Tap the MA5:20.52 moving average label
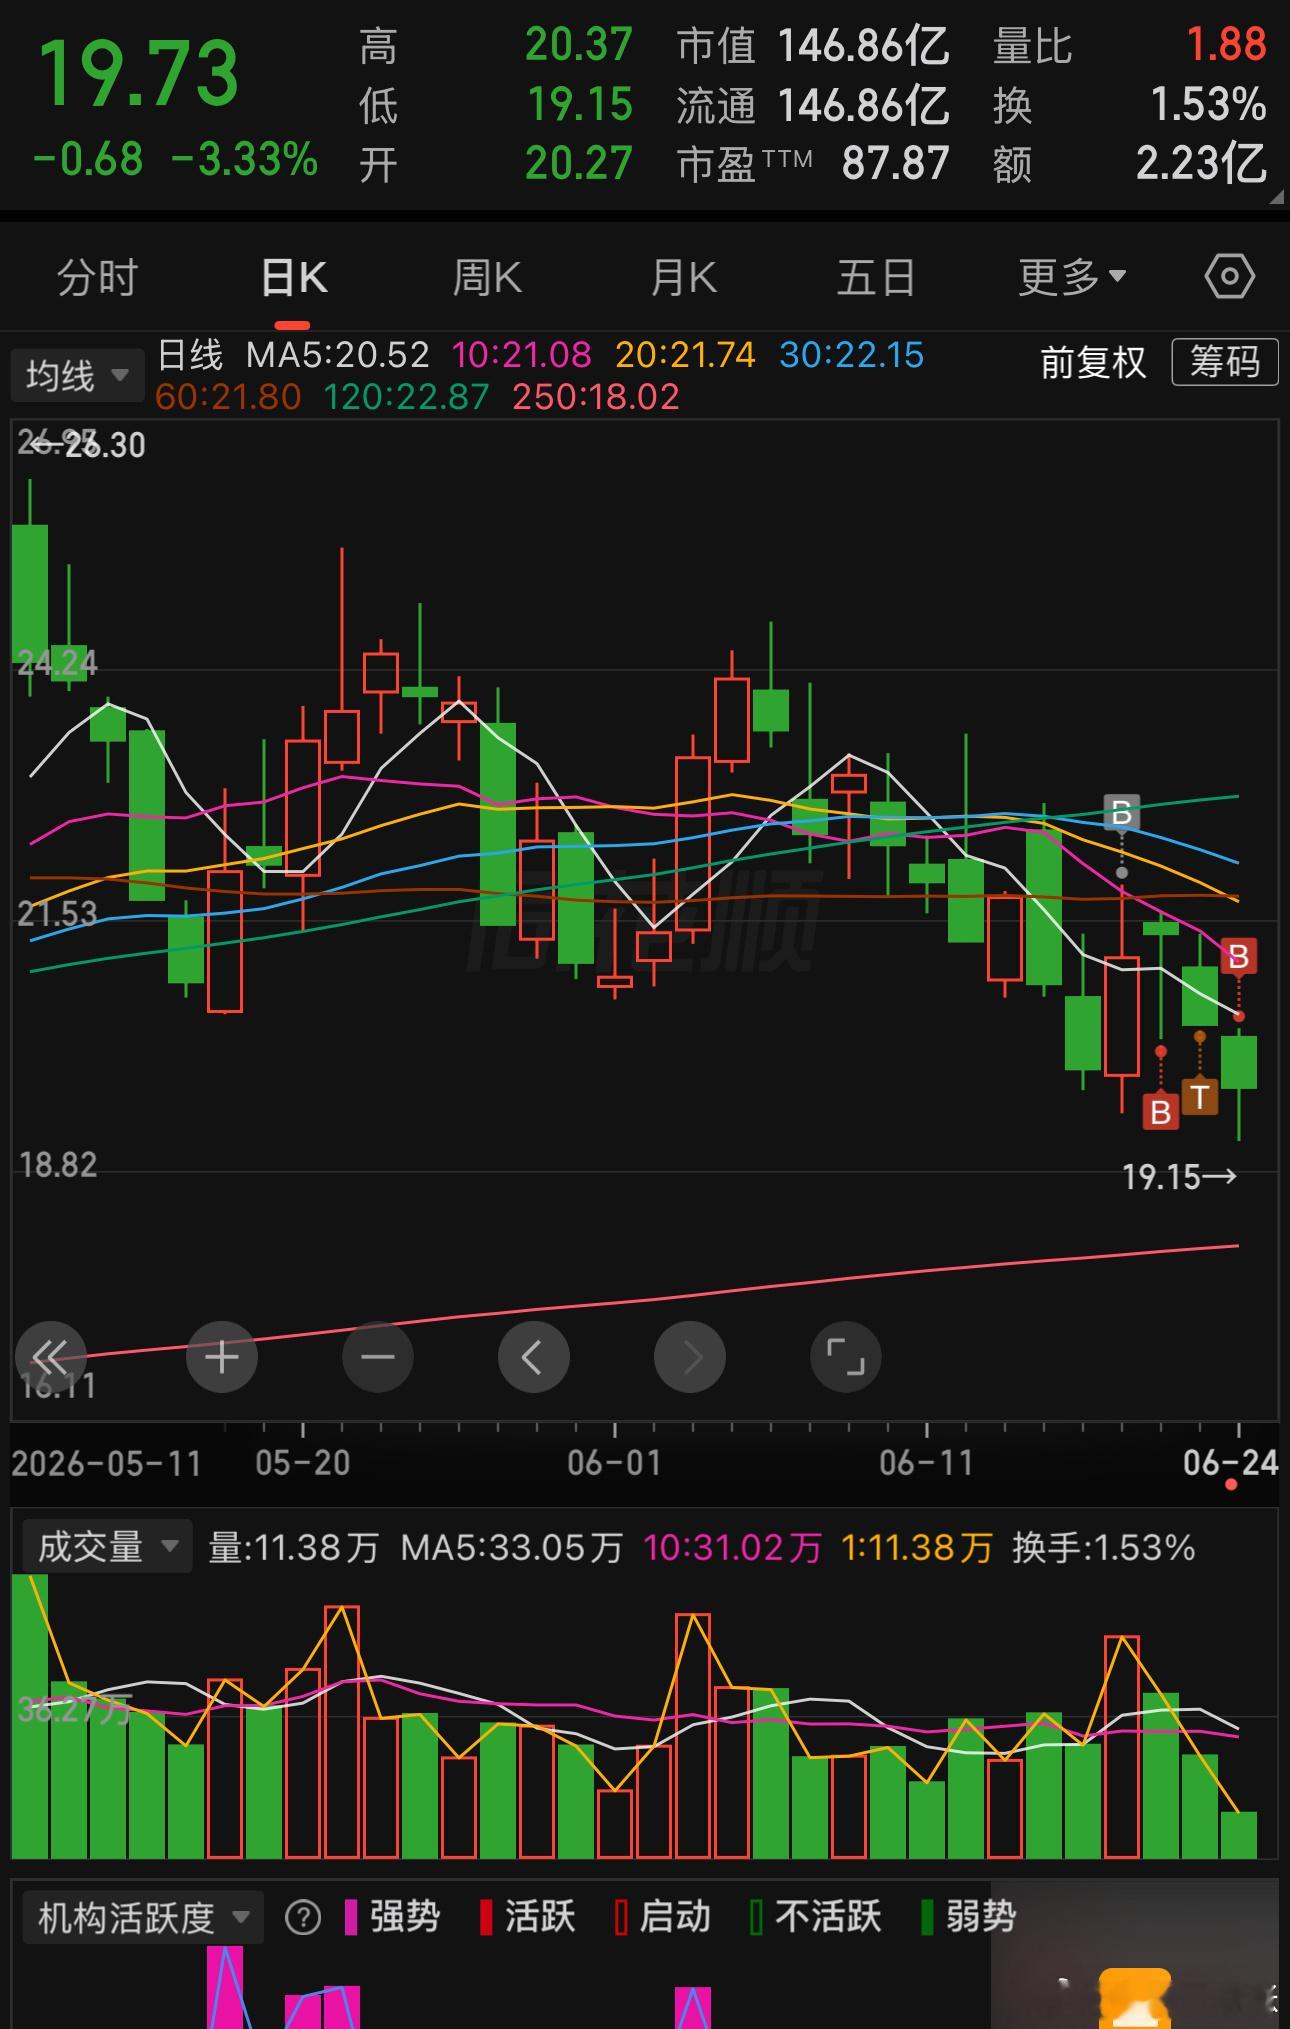The height and width of the screenshot is (2029, 1290). coord(338,355)
